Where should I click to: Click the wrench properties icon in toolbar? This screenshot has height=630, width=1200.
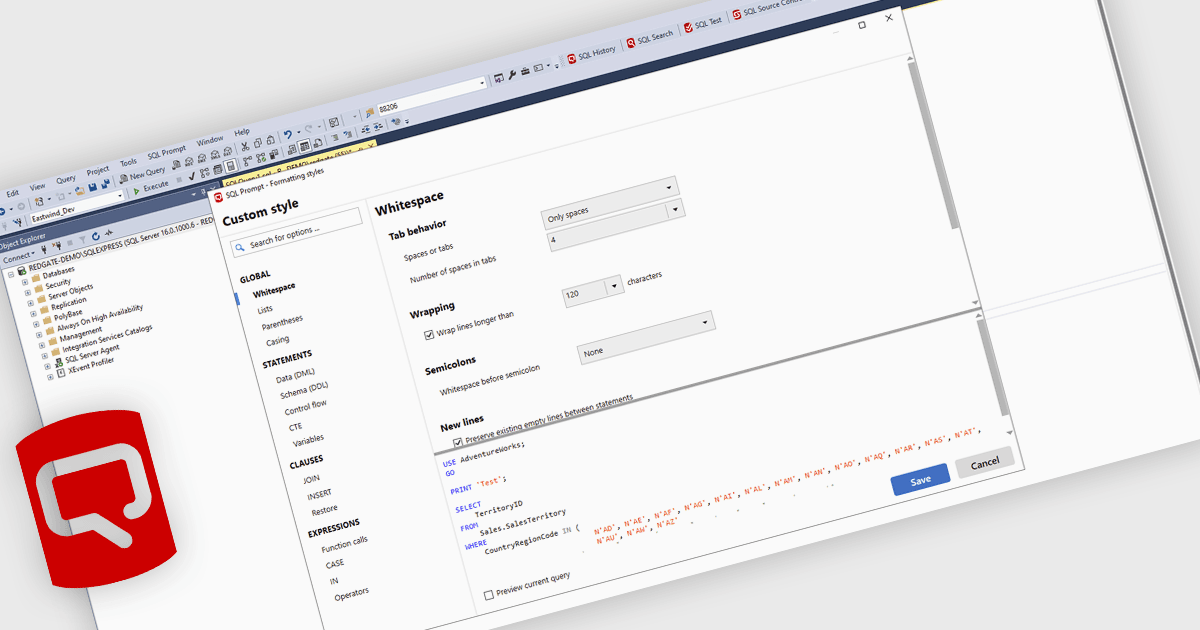(x=512, y=75)
